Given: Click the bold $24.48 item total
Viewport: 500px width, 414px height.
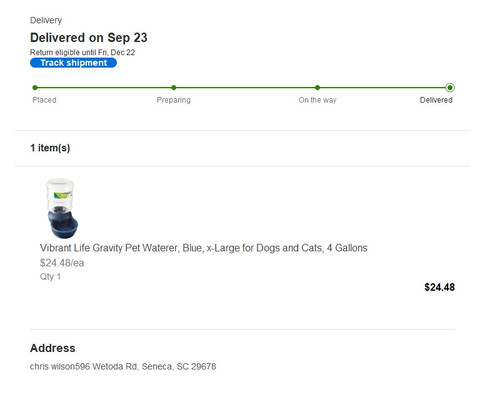Looking at the screenshot, I should [440, 287].
